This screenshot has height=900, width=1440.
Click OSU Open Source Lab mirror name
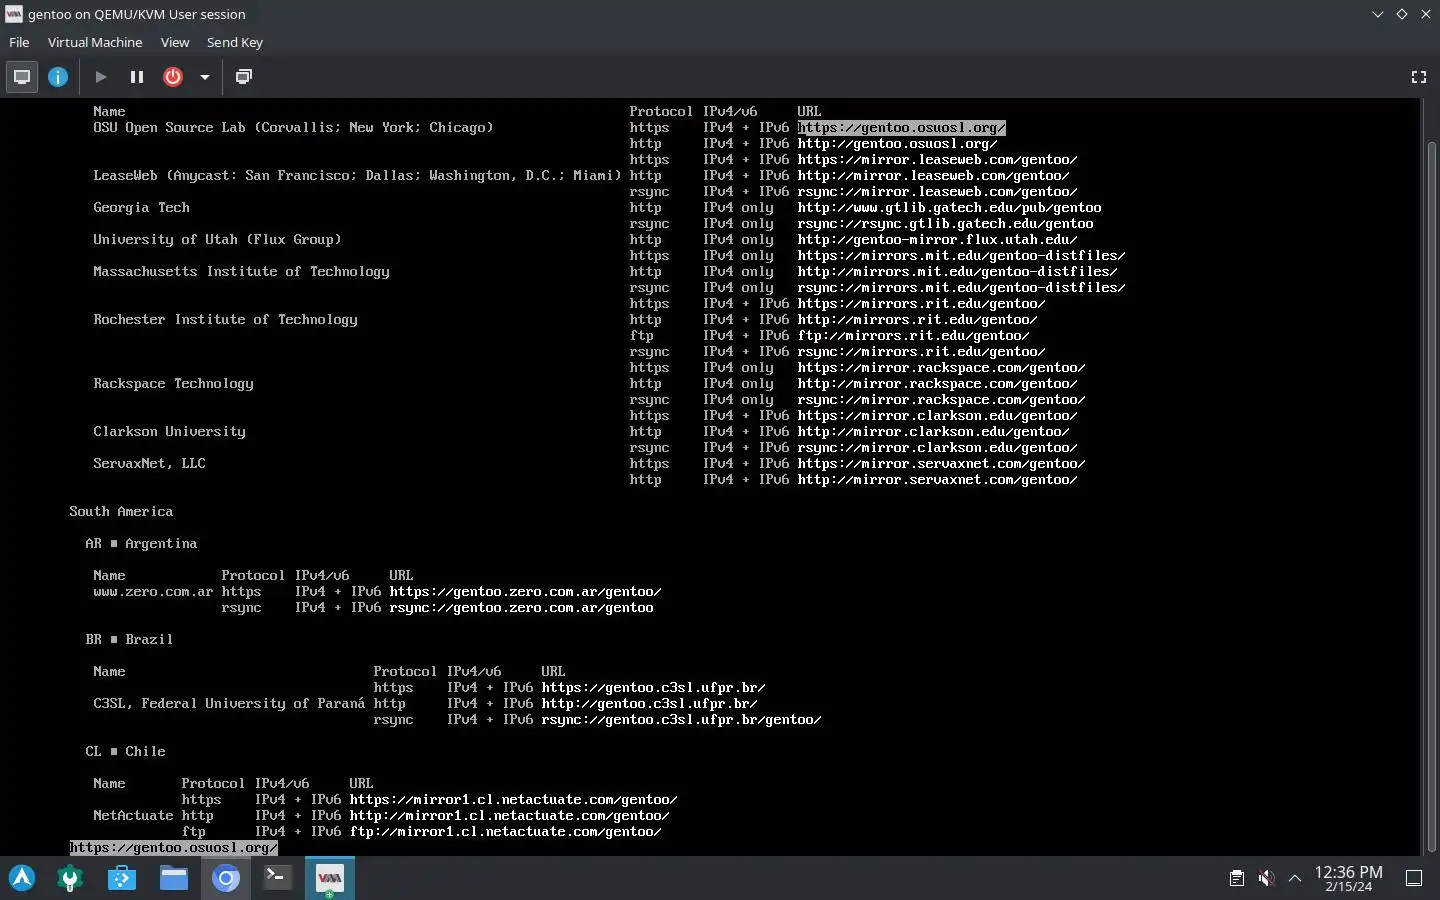click(x=293, y=128)
